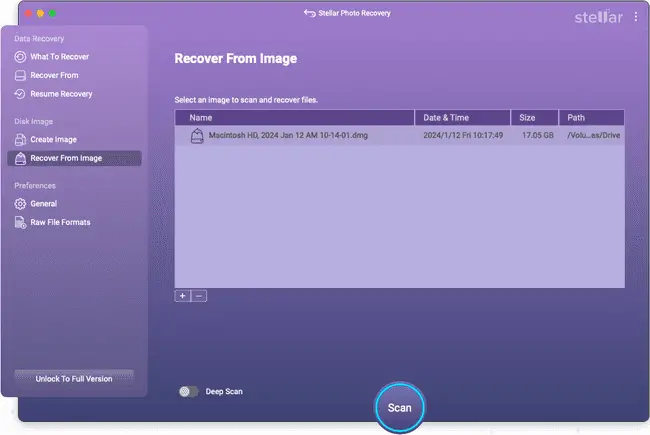Viewport: 650px width, 435px height.
Task: Sort by the Name column header
Action: [x=294, y=118]
